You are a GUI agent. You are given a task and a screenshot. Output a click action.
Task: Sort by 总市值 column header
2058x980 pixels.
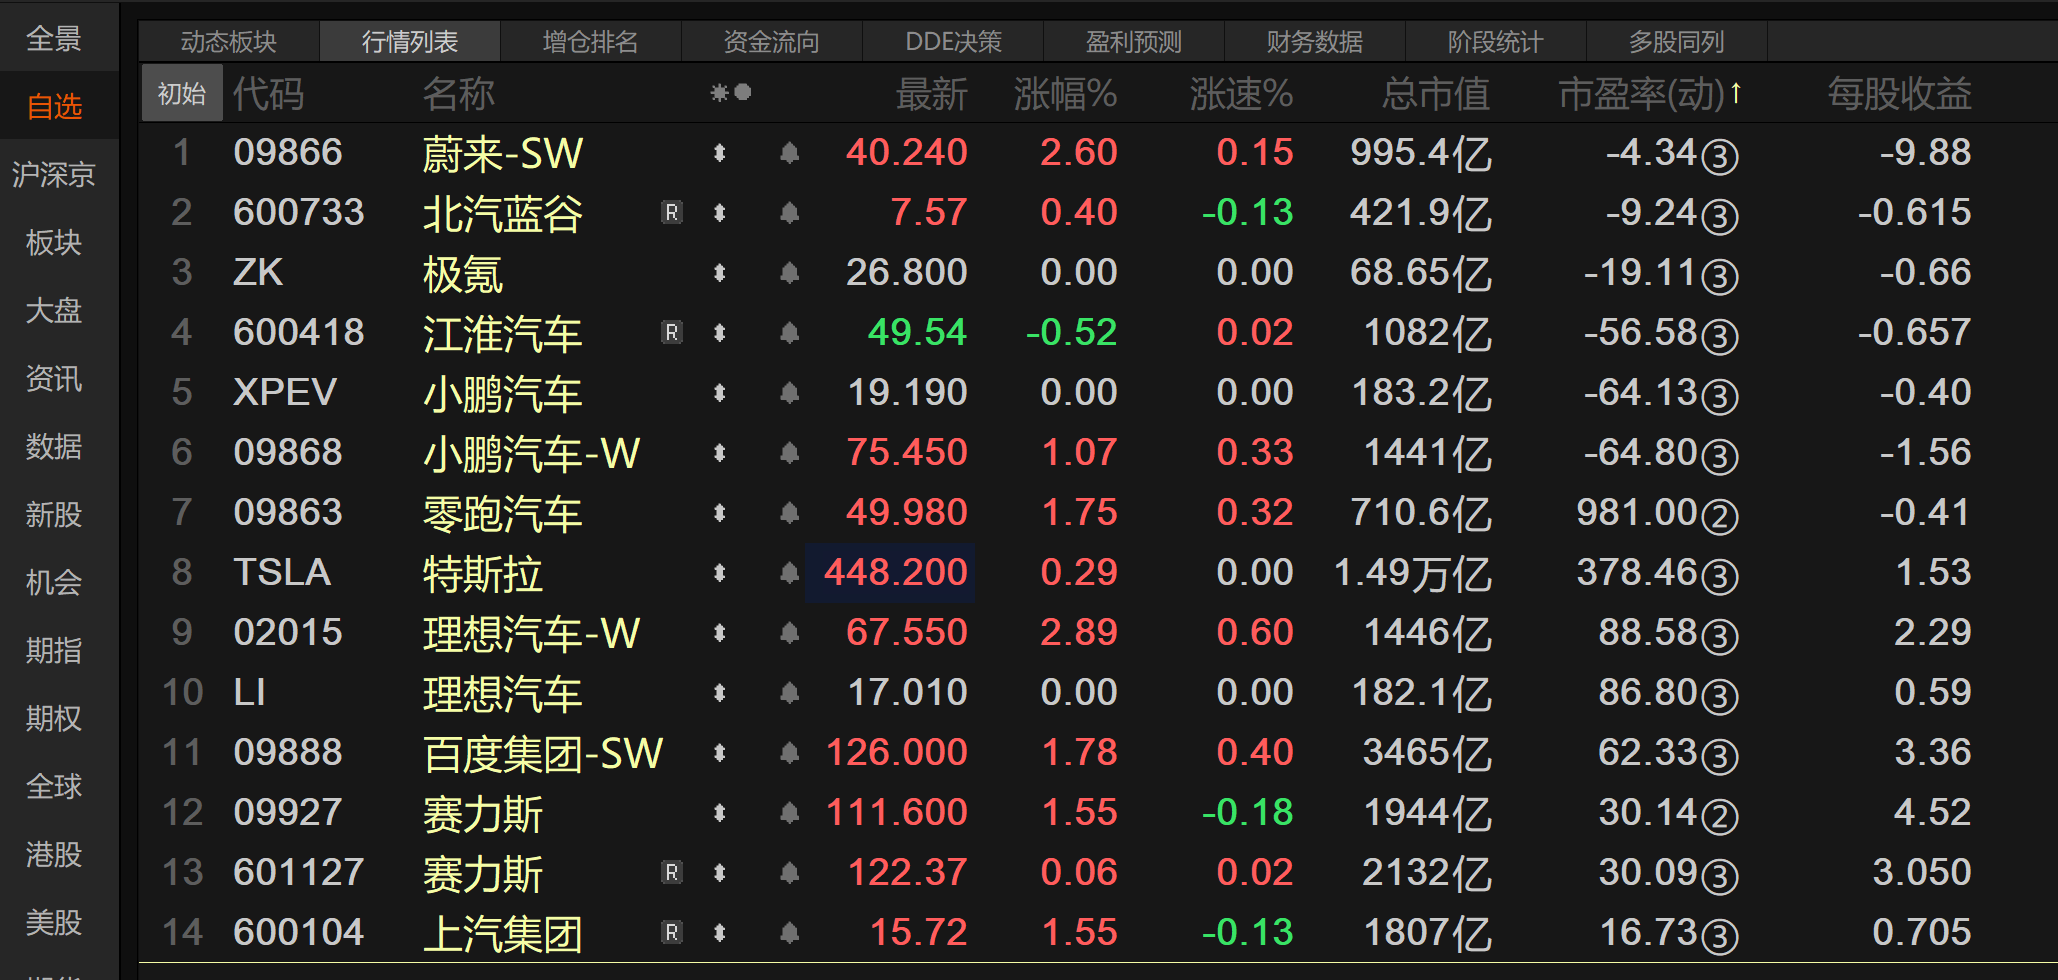point(1435,94)
